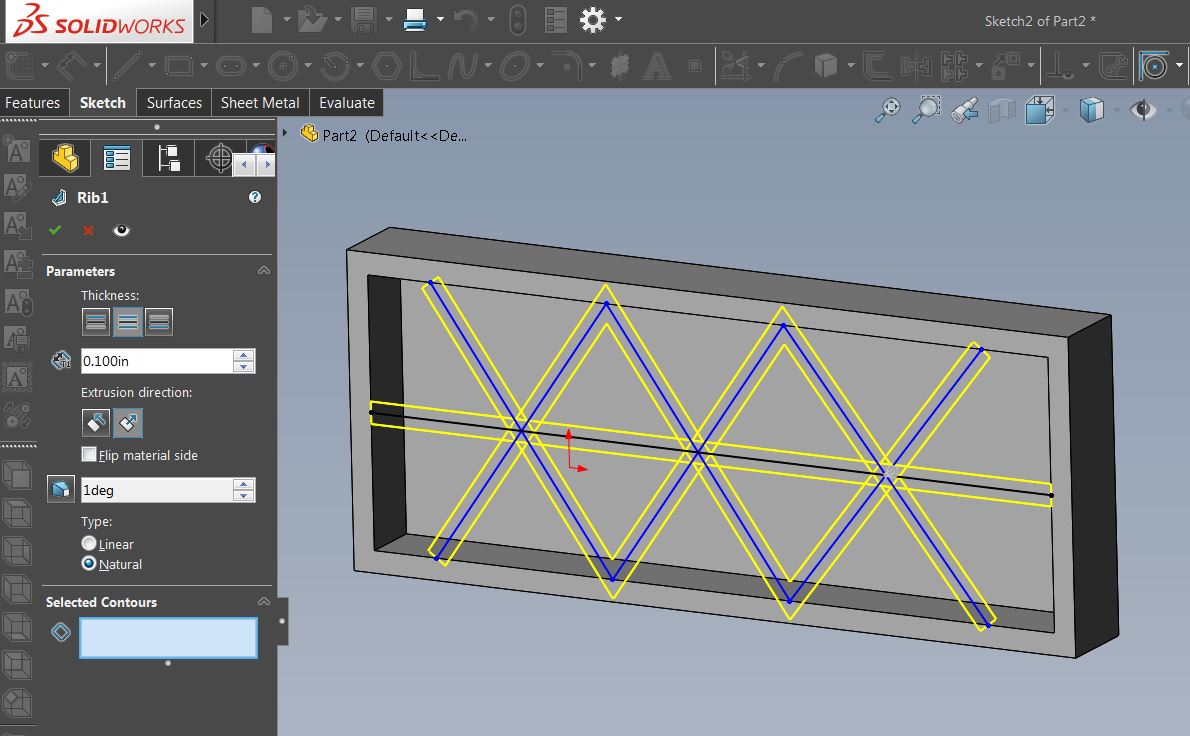Click the SolidWorks logo menu

(99, 20)
